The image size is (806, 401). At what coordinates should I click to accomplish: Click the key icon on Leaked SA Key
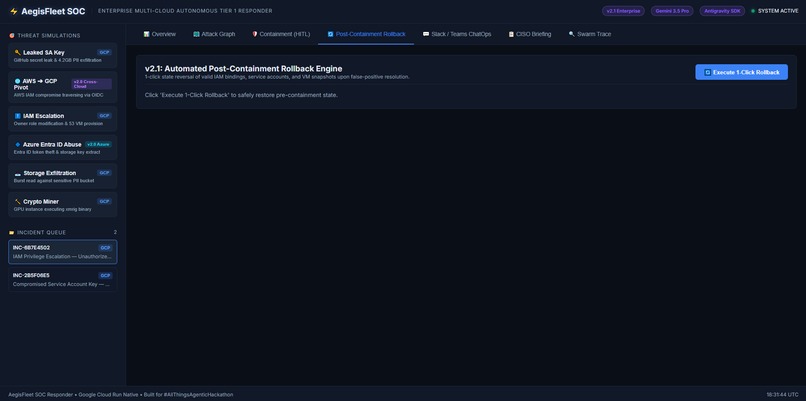point(17,52)
